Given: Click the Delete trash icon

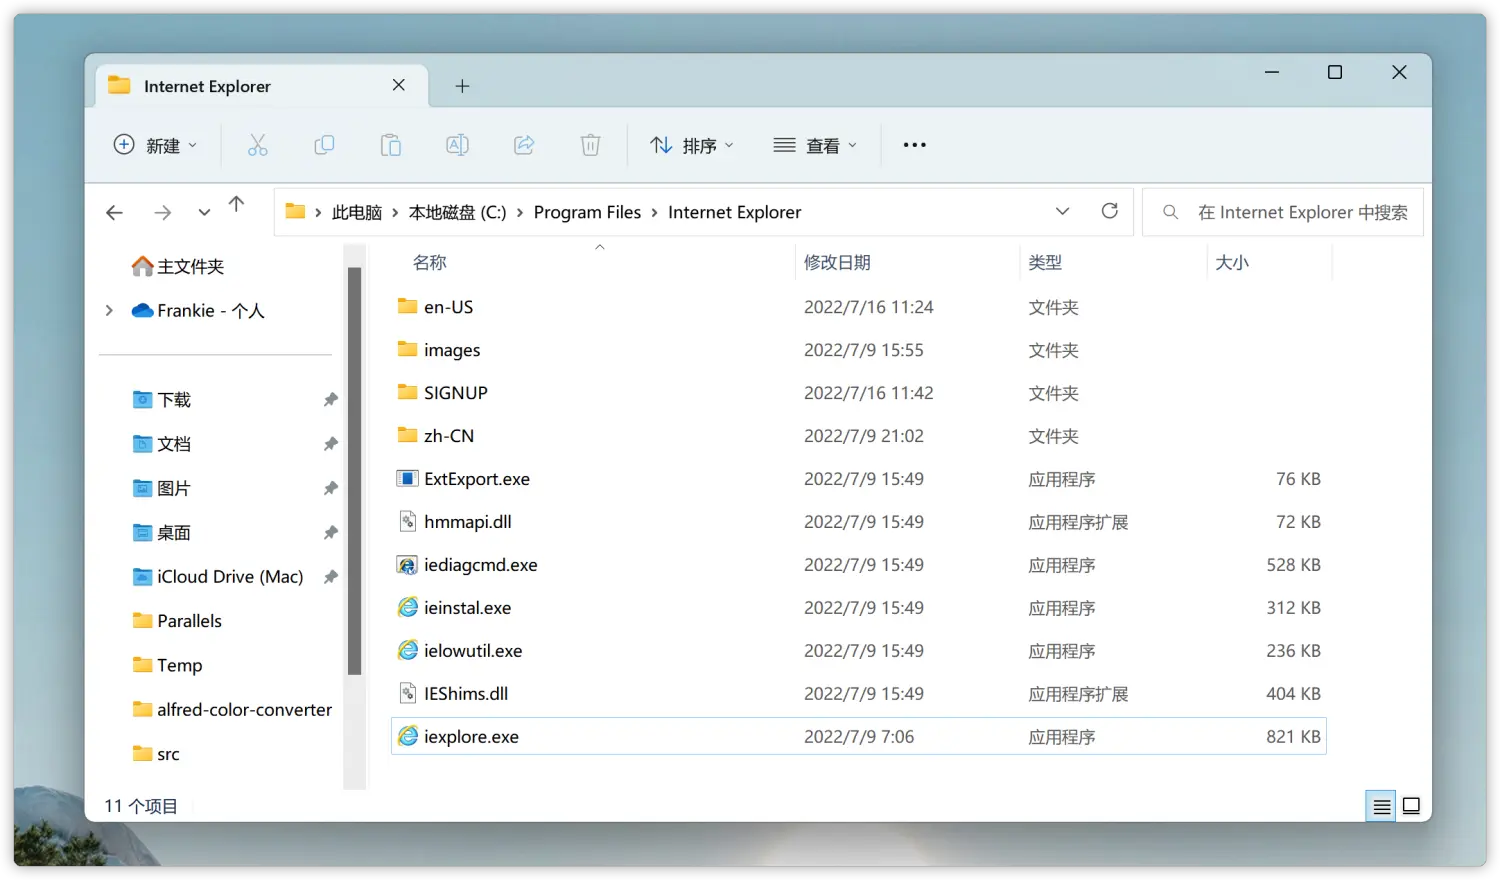Looking at the screenshot, I should (x=590, y=145).
